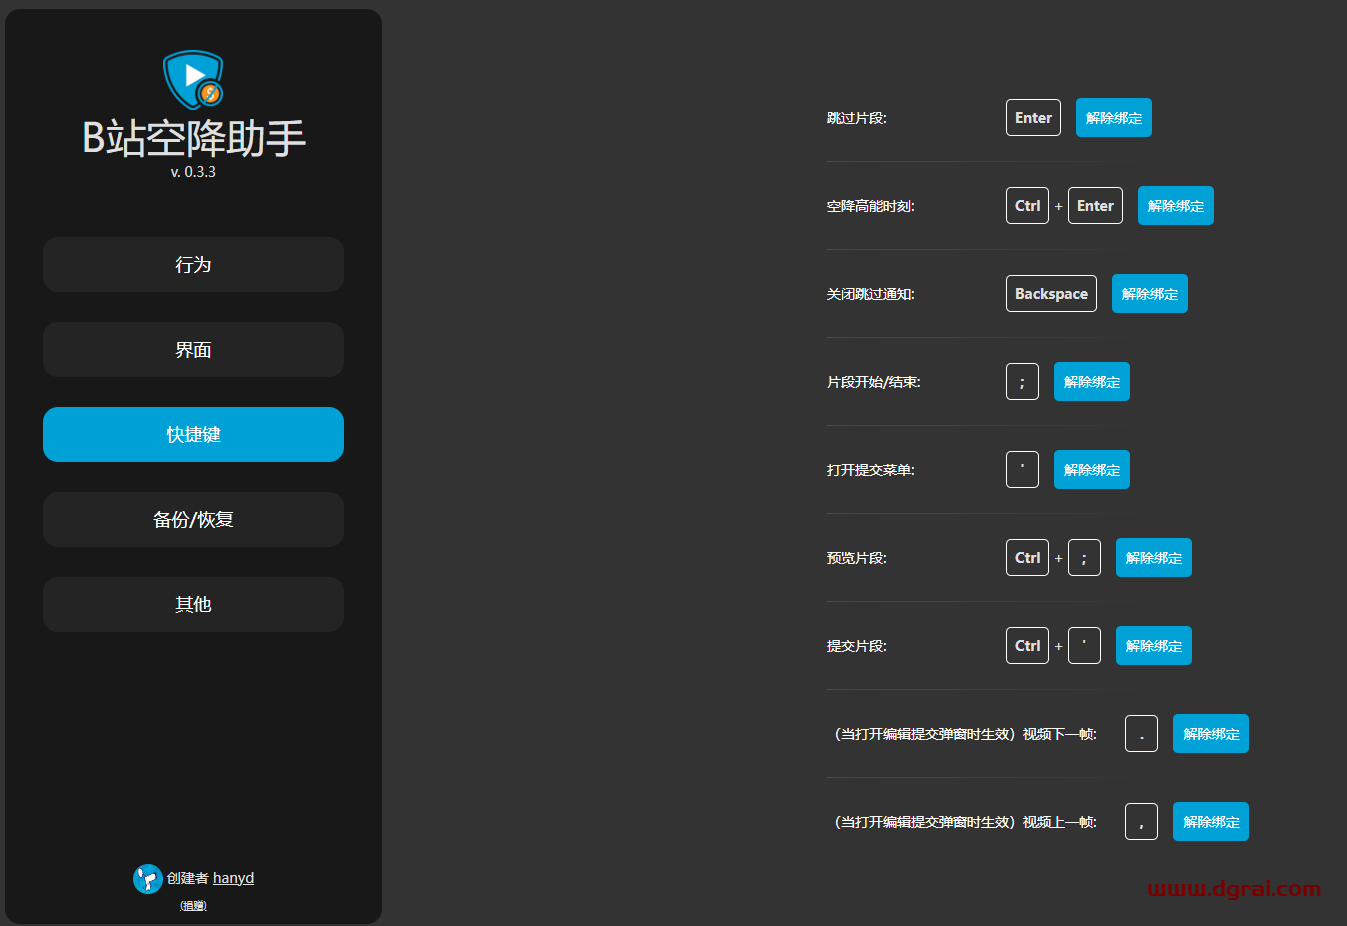Click the 预览片段: label

(x=857, y=558)
